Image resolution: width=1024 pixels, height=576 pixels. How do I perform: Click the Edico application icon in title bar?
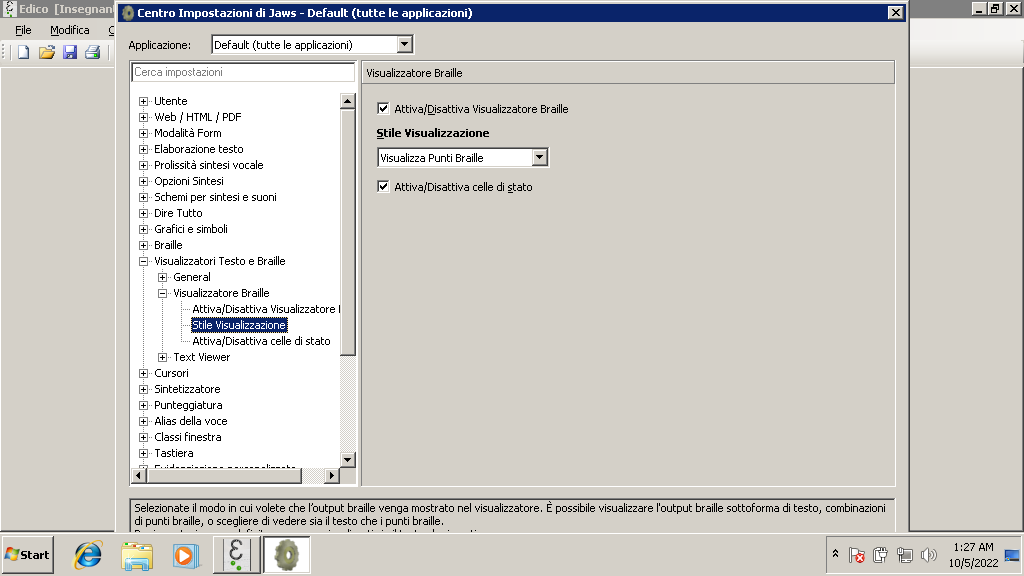[9, 8]
